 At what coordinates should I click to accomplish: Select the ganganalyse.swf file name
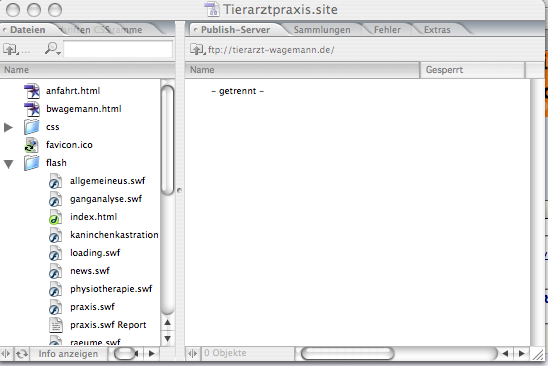106,199
